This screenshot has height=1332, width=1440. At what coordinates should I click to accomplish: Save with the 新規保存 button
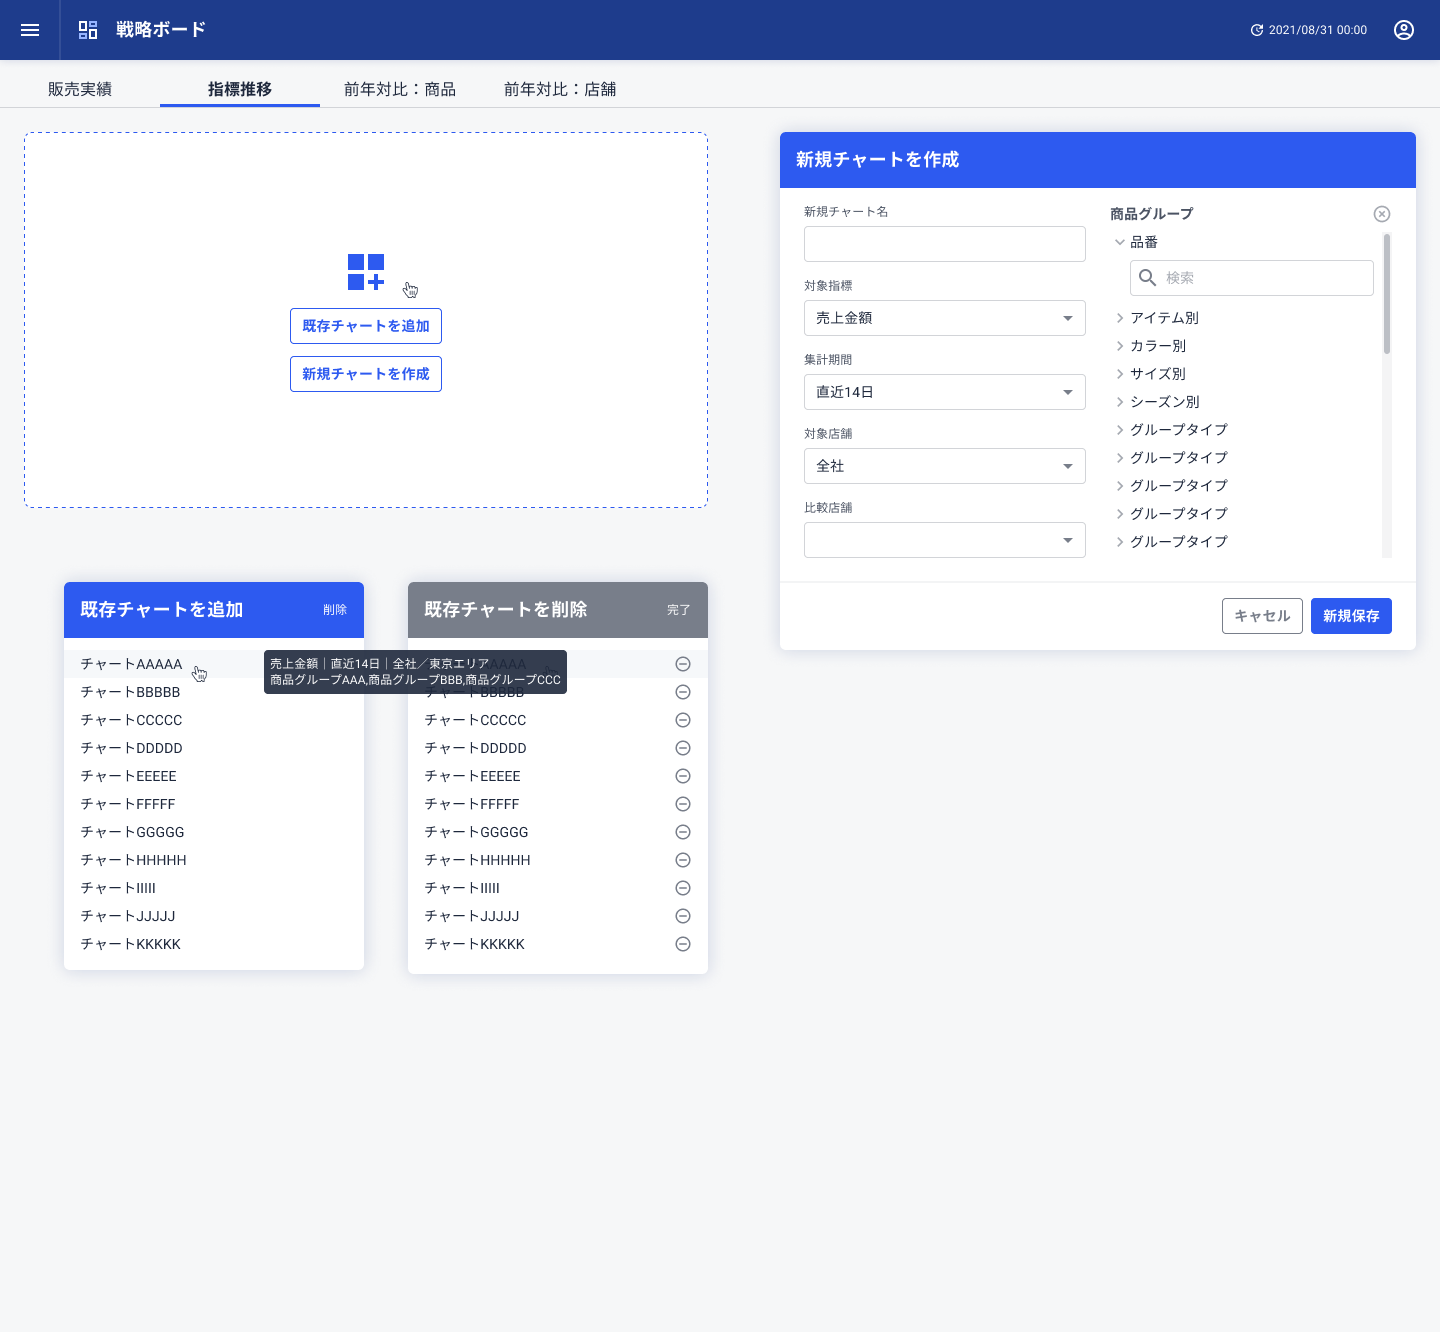(1351, 616)
